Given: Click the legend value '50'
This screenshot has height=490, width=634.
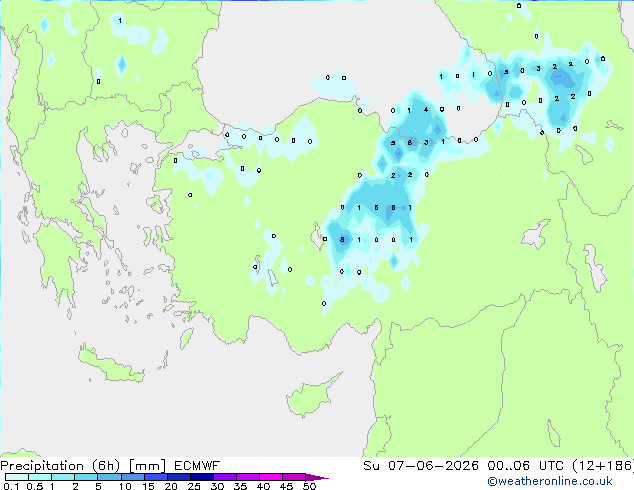Looking at the screenshot, I should pos(309,486).
